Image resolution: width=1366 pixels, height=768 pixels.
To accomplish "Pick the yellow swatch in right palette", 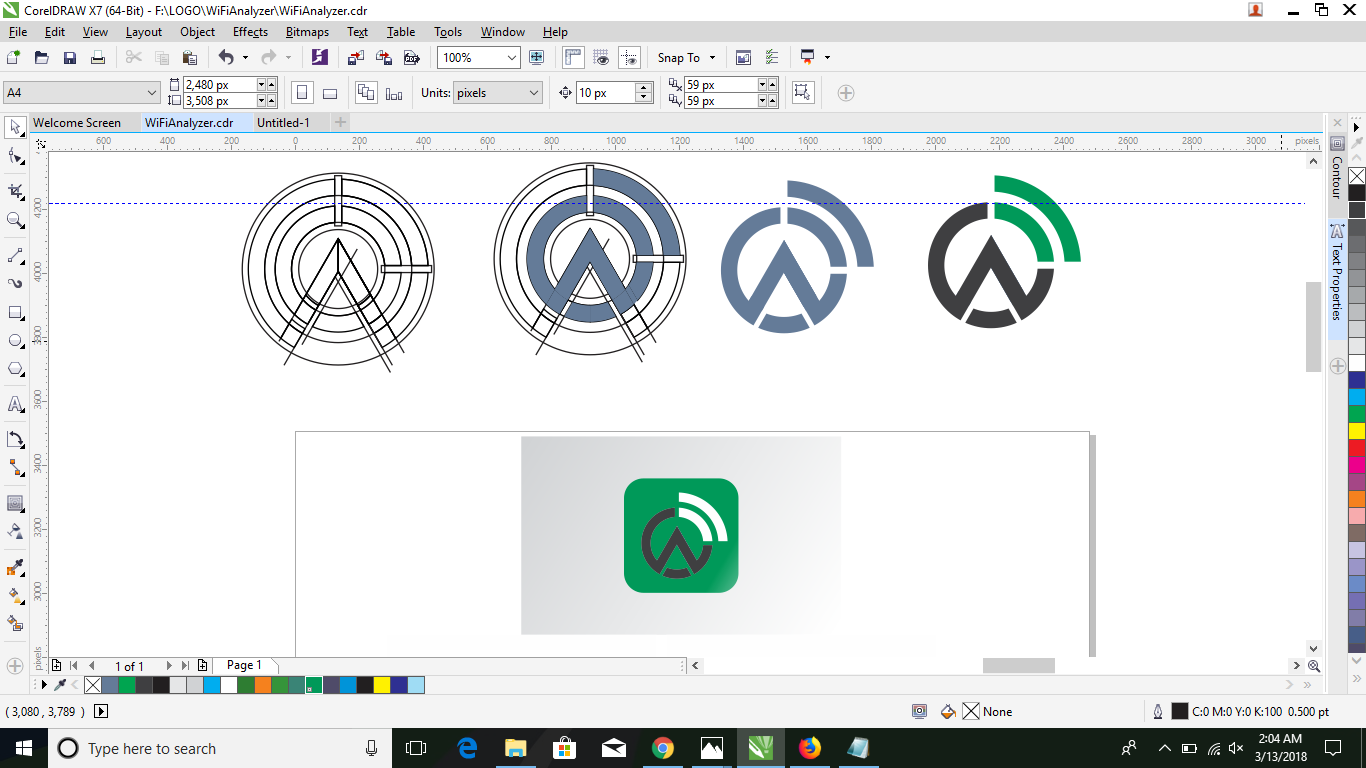I will [1357, 431].
